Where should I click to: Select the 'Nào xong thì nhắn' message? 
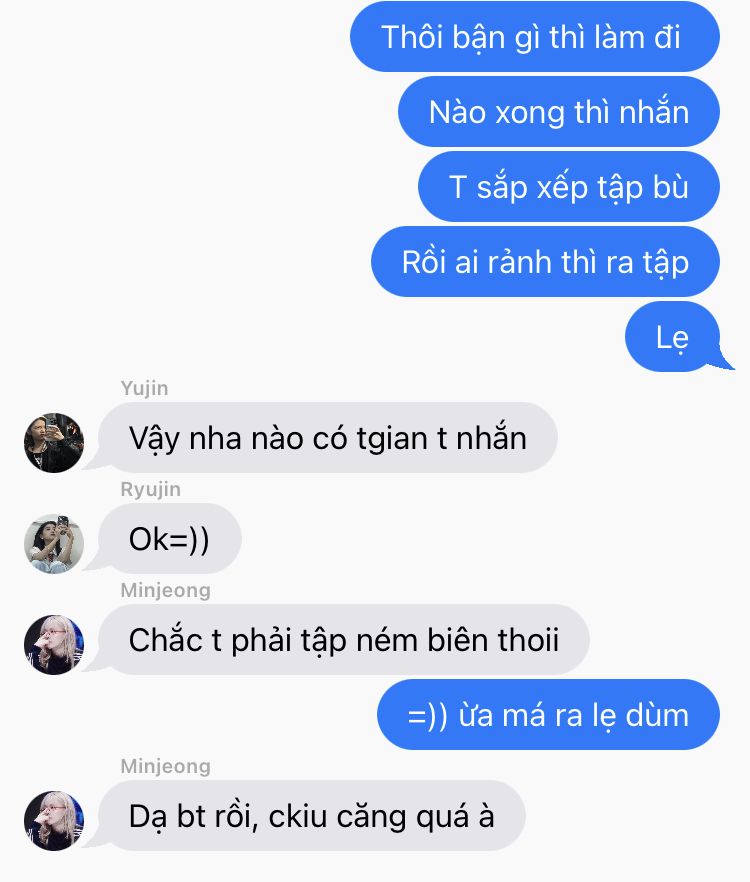point(559,112)
